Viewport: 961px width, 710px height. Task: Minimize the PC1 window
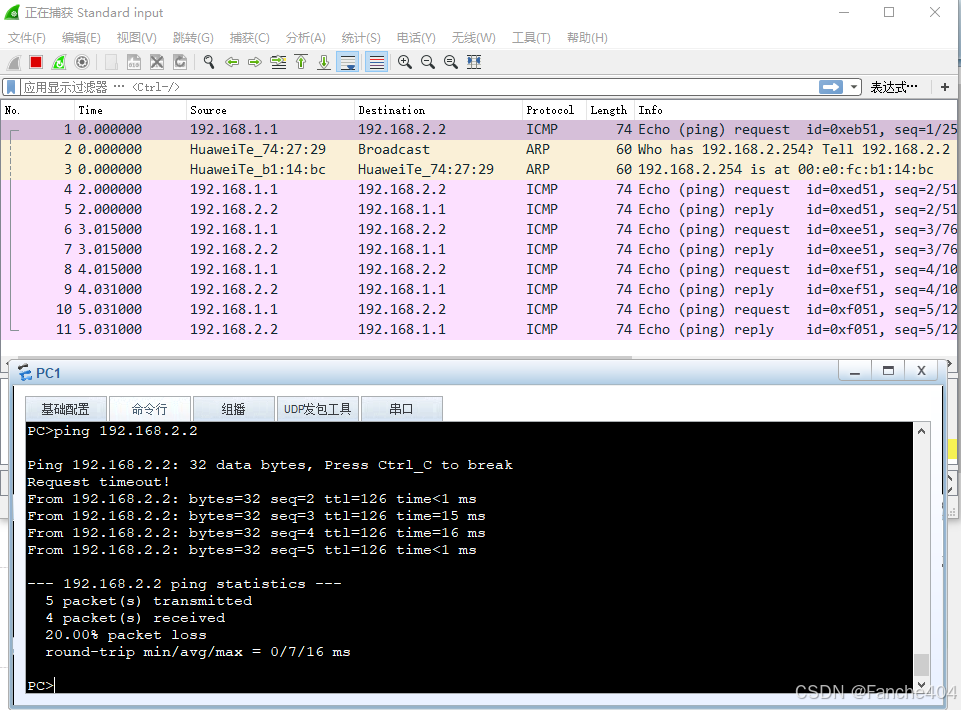[855, 371]
